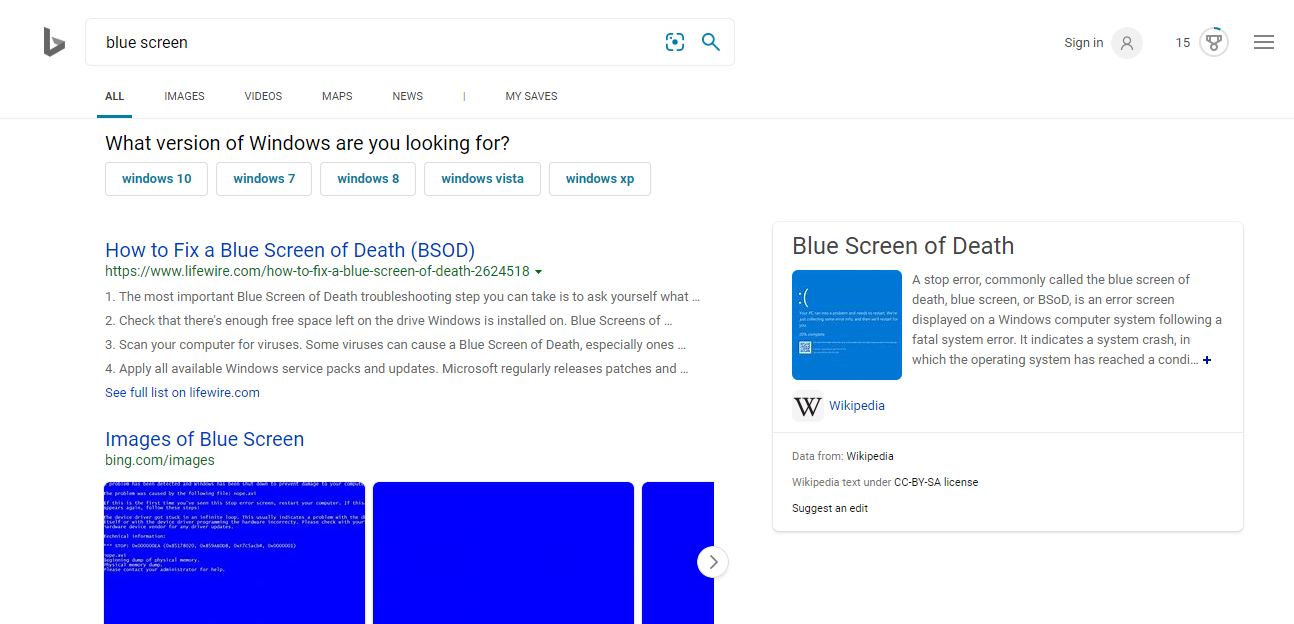Click the Wikipedia logo in the knowledge panel
1294x624 pixels.
click(x=807, y=406)
